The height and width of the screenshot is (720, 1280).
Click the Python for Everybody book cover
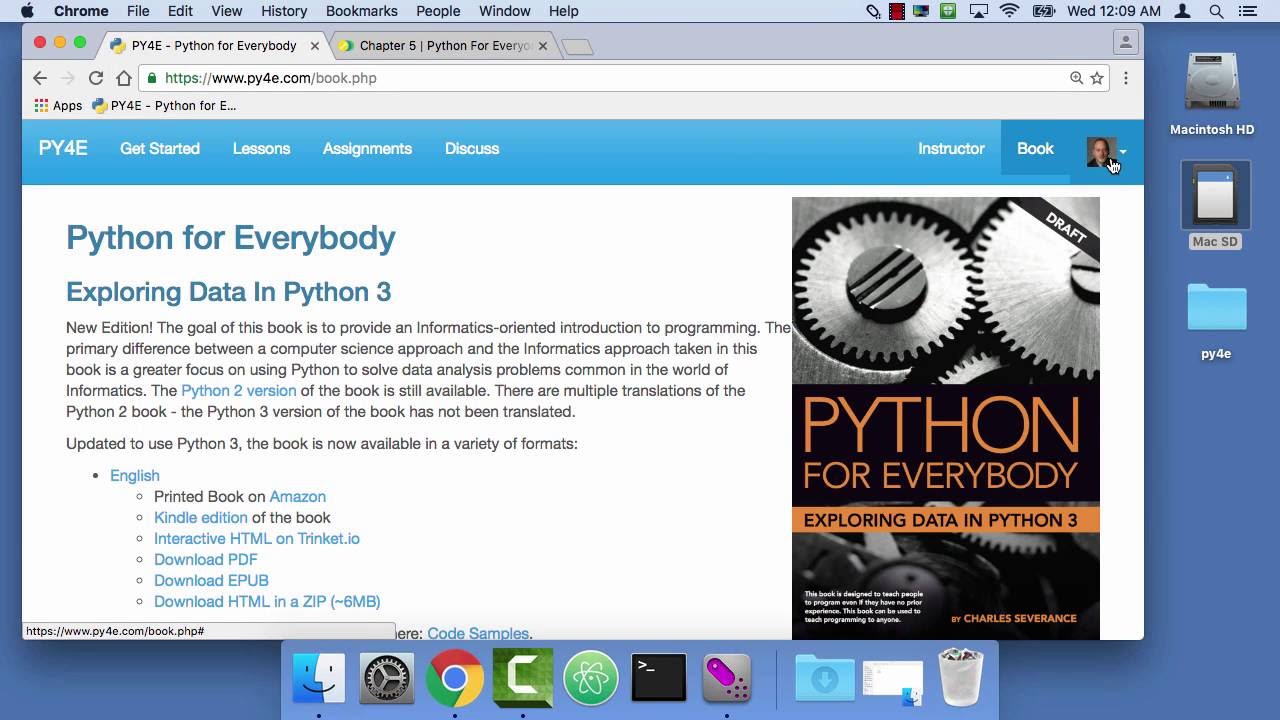946,418
